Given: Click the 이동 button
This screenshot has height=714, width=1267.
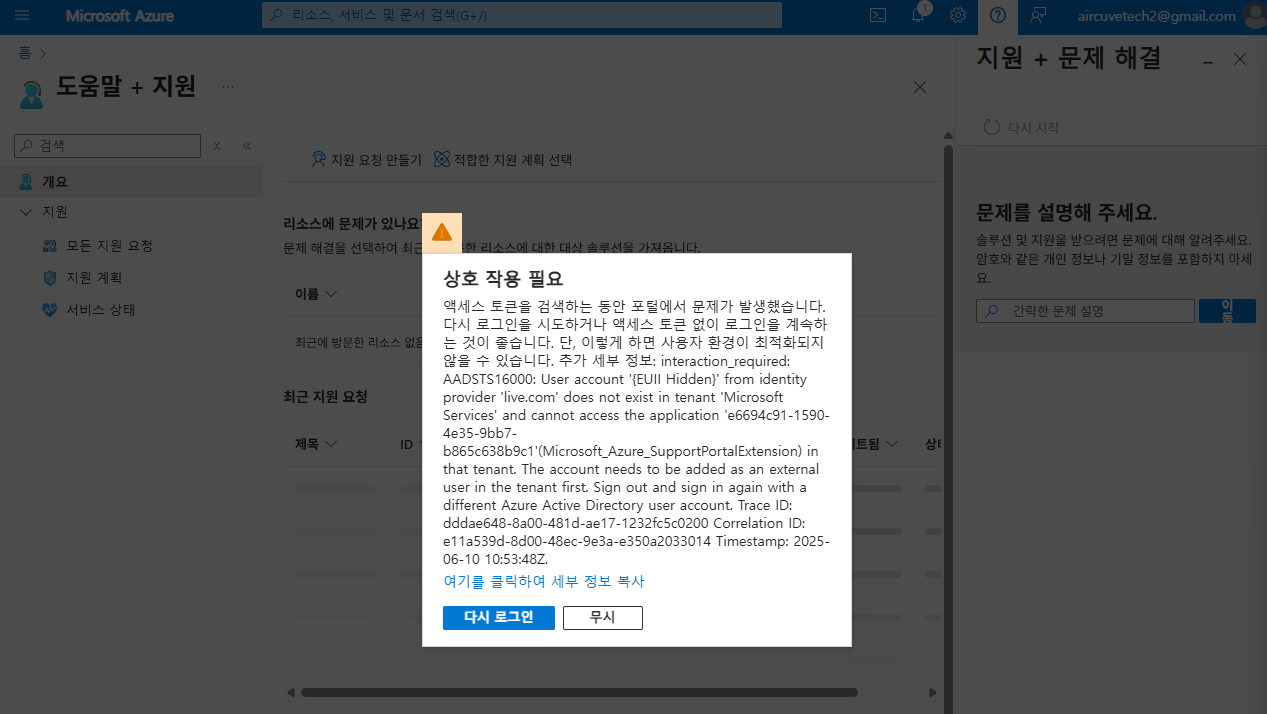Looking at the screenshot, I should pos(1227,311).
